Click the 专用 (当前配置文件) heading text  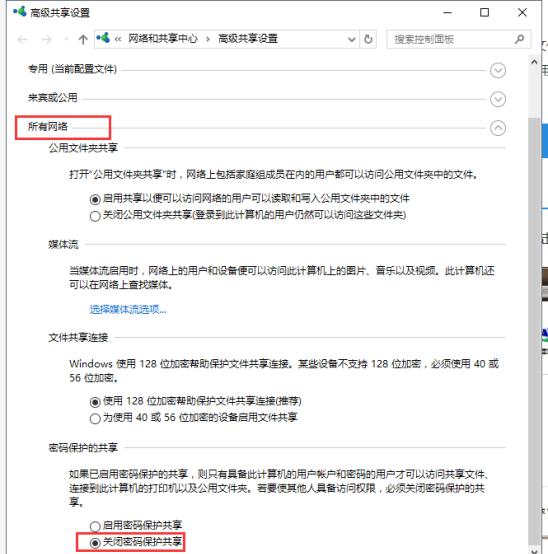[x=72, y=69]
